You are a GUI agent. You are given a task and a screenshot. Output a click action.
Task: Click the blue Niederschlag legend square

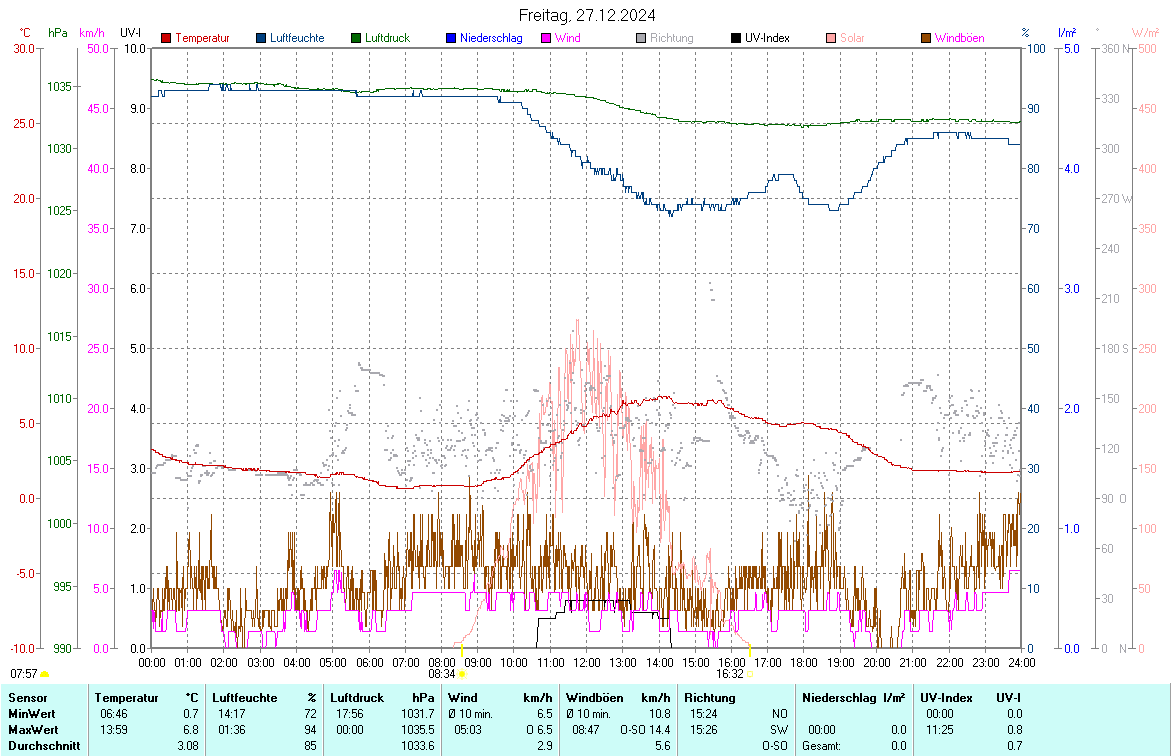(451, 39)
